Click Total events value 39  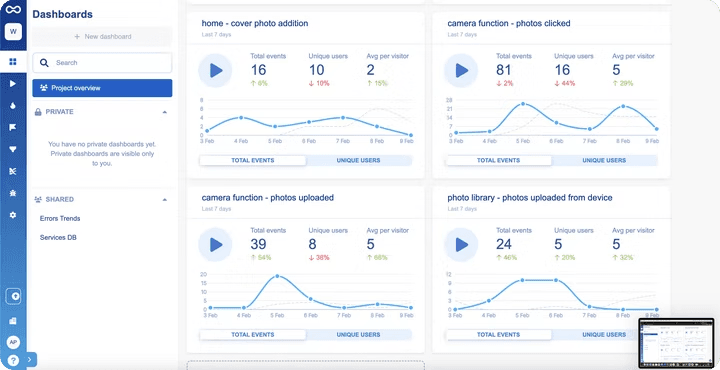[x=259, y=244]
